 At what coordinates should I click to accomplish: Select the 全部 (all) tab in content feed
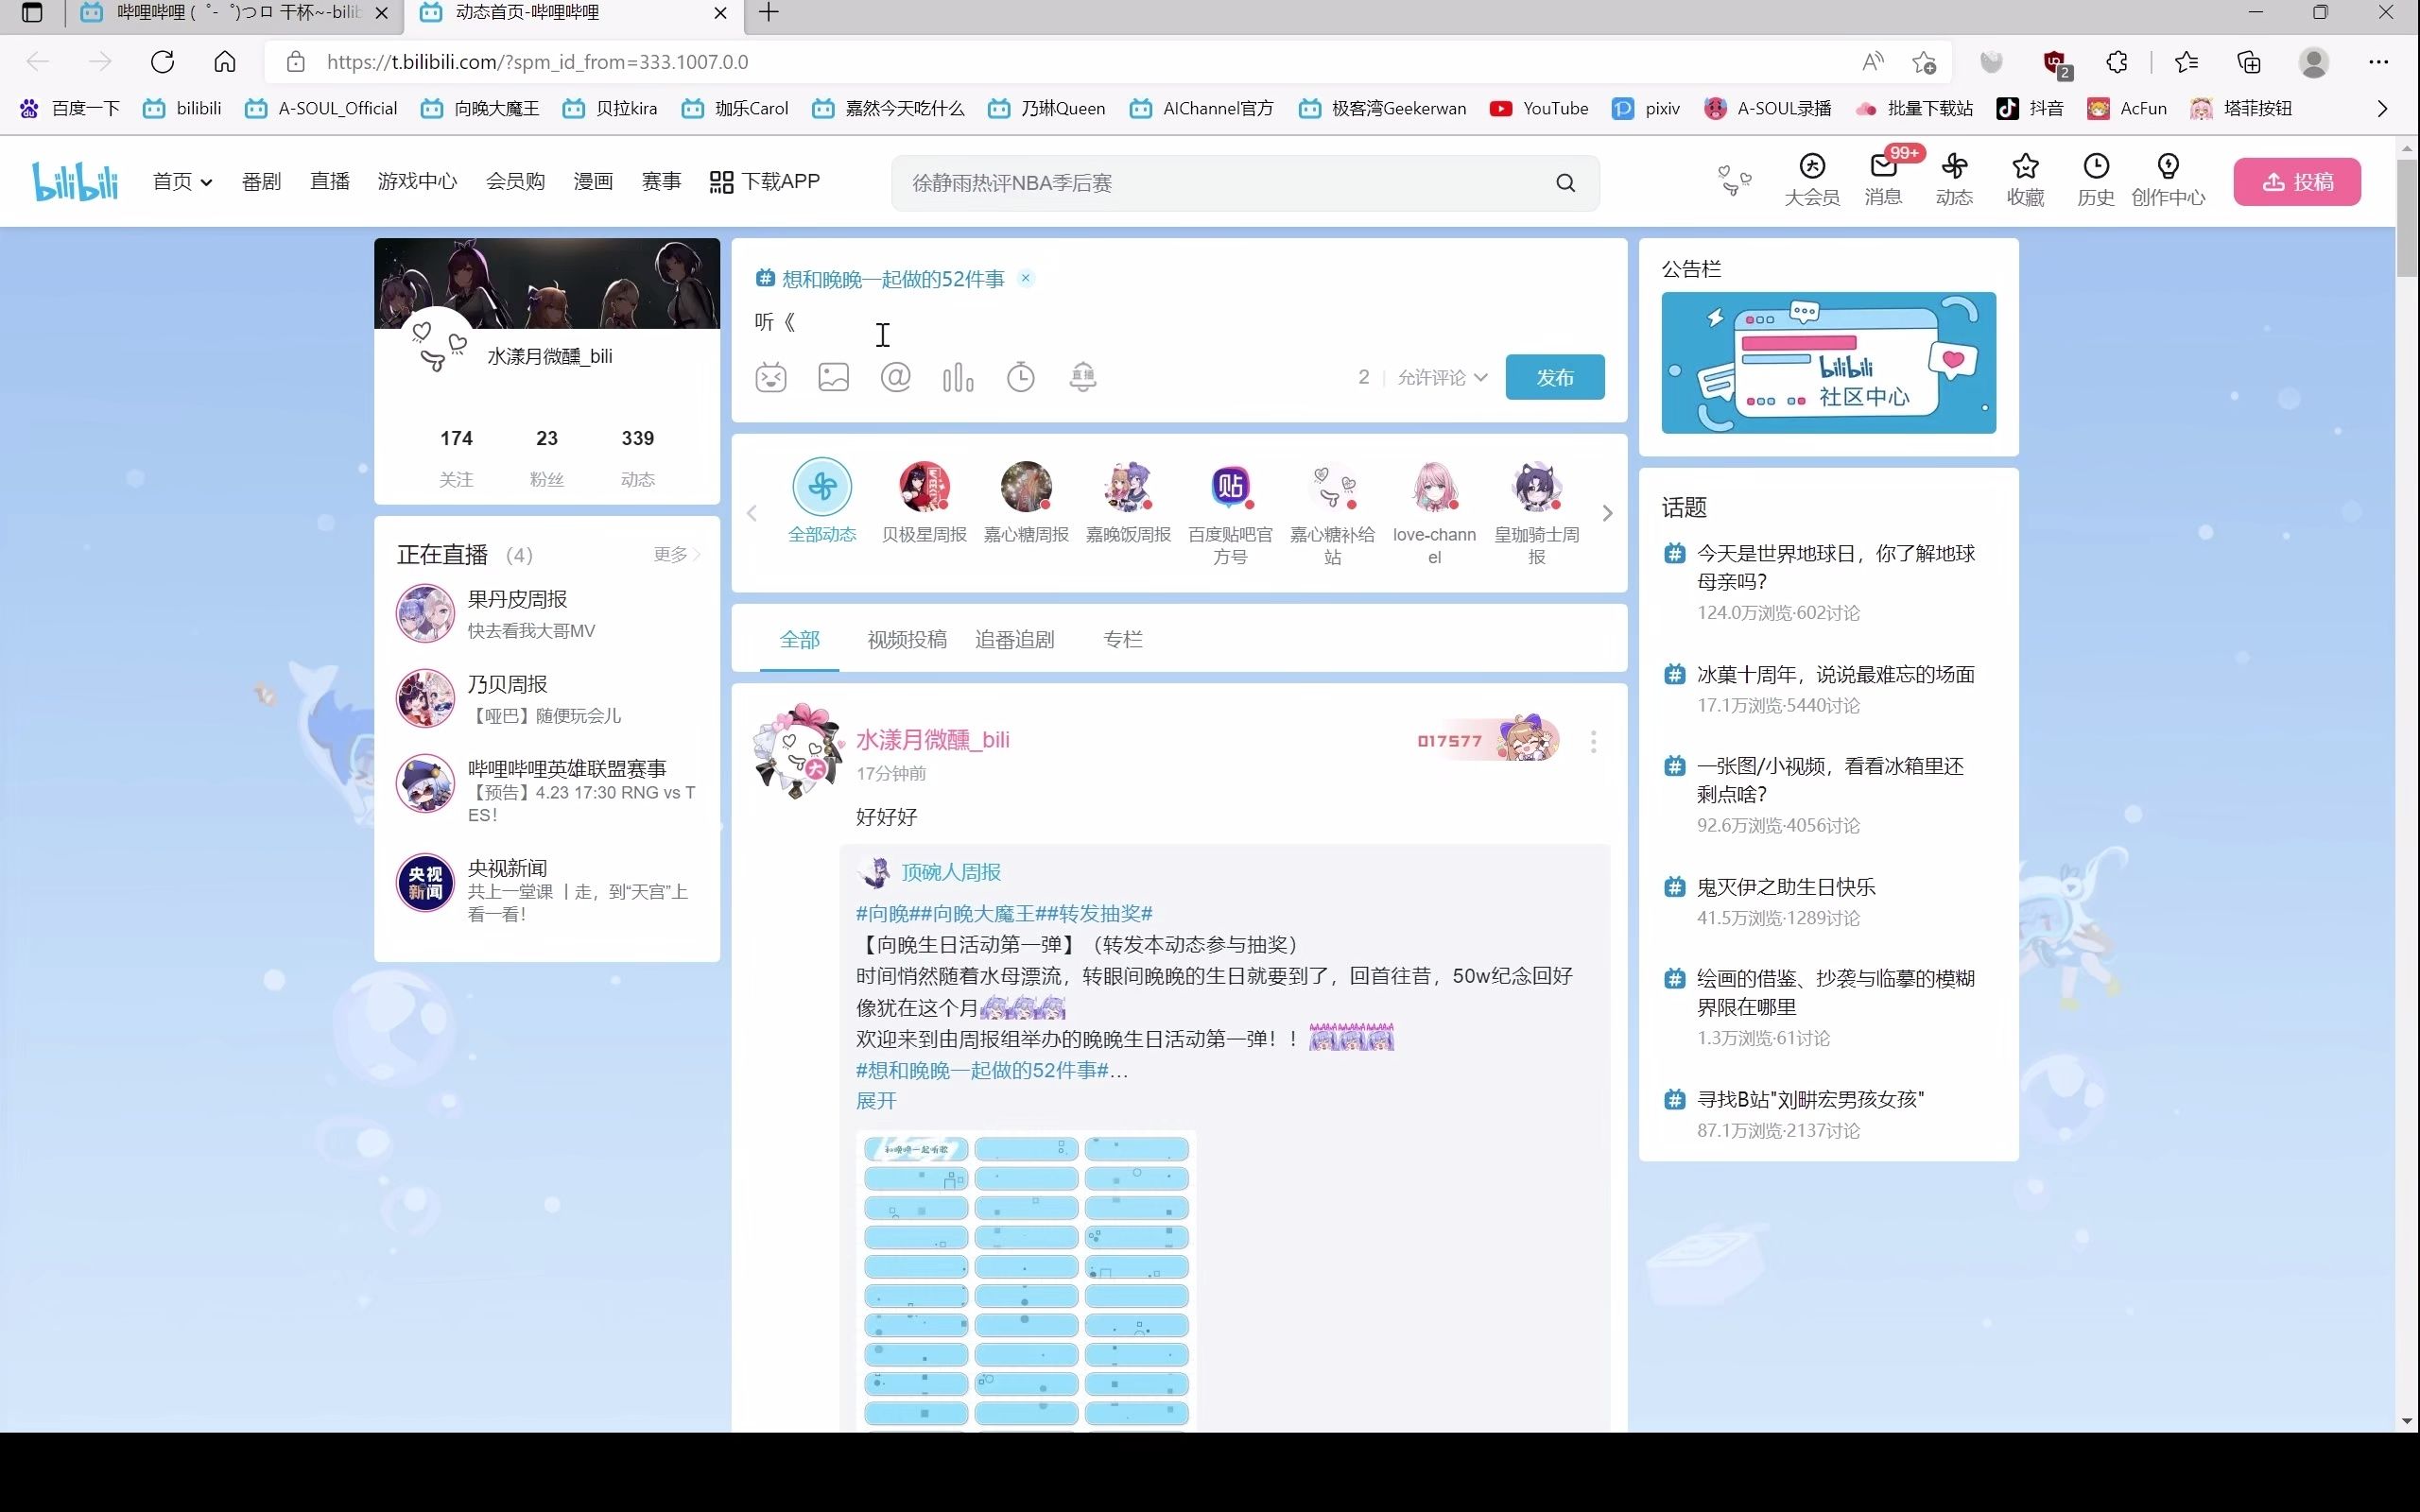click(x=800, y=639)
